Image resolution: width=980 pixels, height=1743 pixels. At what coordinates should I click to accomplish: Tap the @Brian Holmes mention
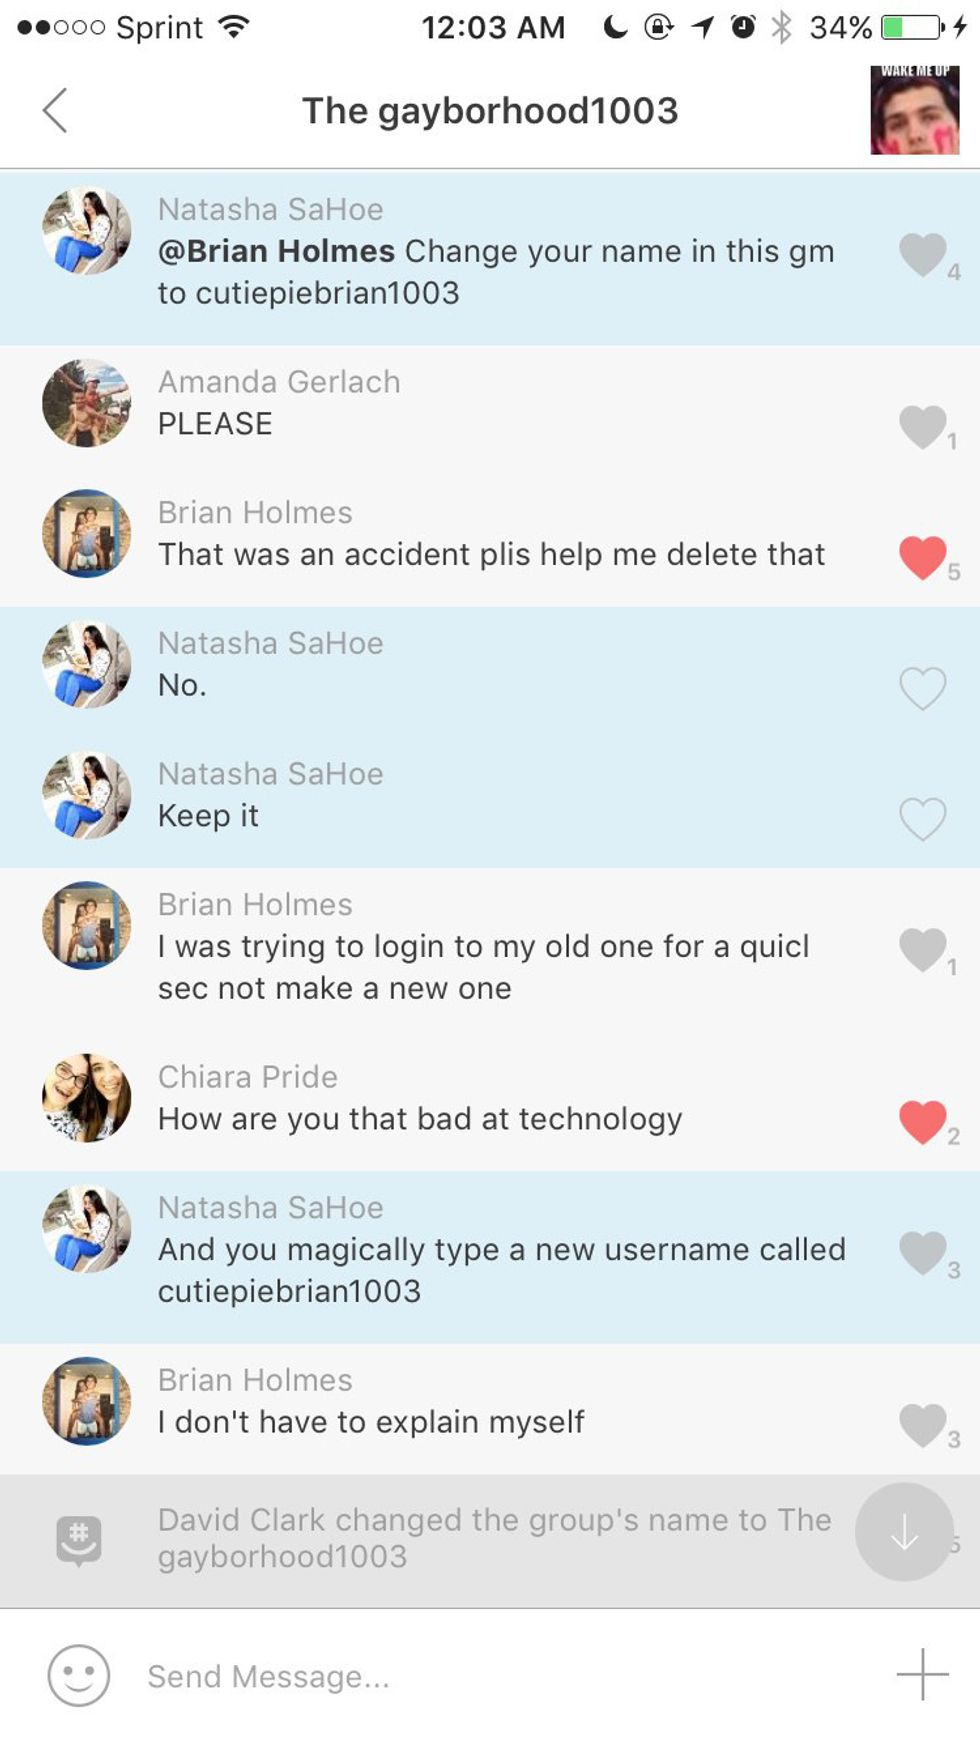[x=276, y=251]
